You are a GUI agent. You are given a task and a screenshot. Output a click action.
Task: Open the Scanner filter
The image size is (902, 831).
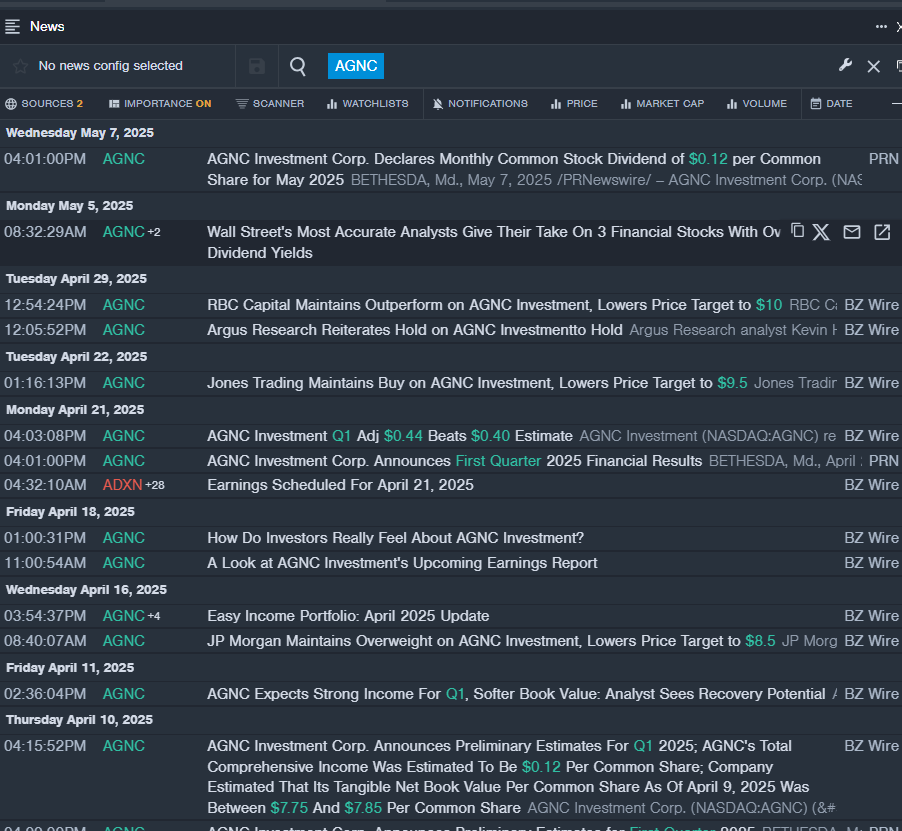270,104
